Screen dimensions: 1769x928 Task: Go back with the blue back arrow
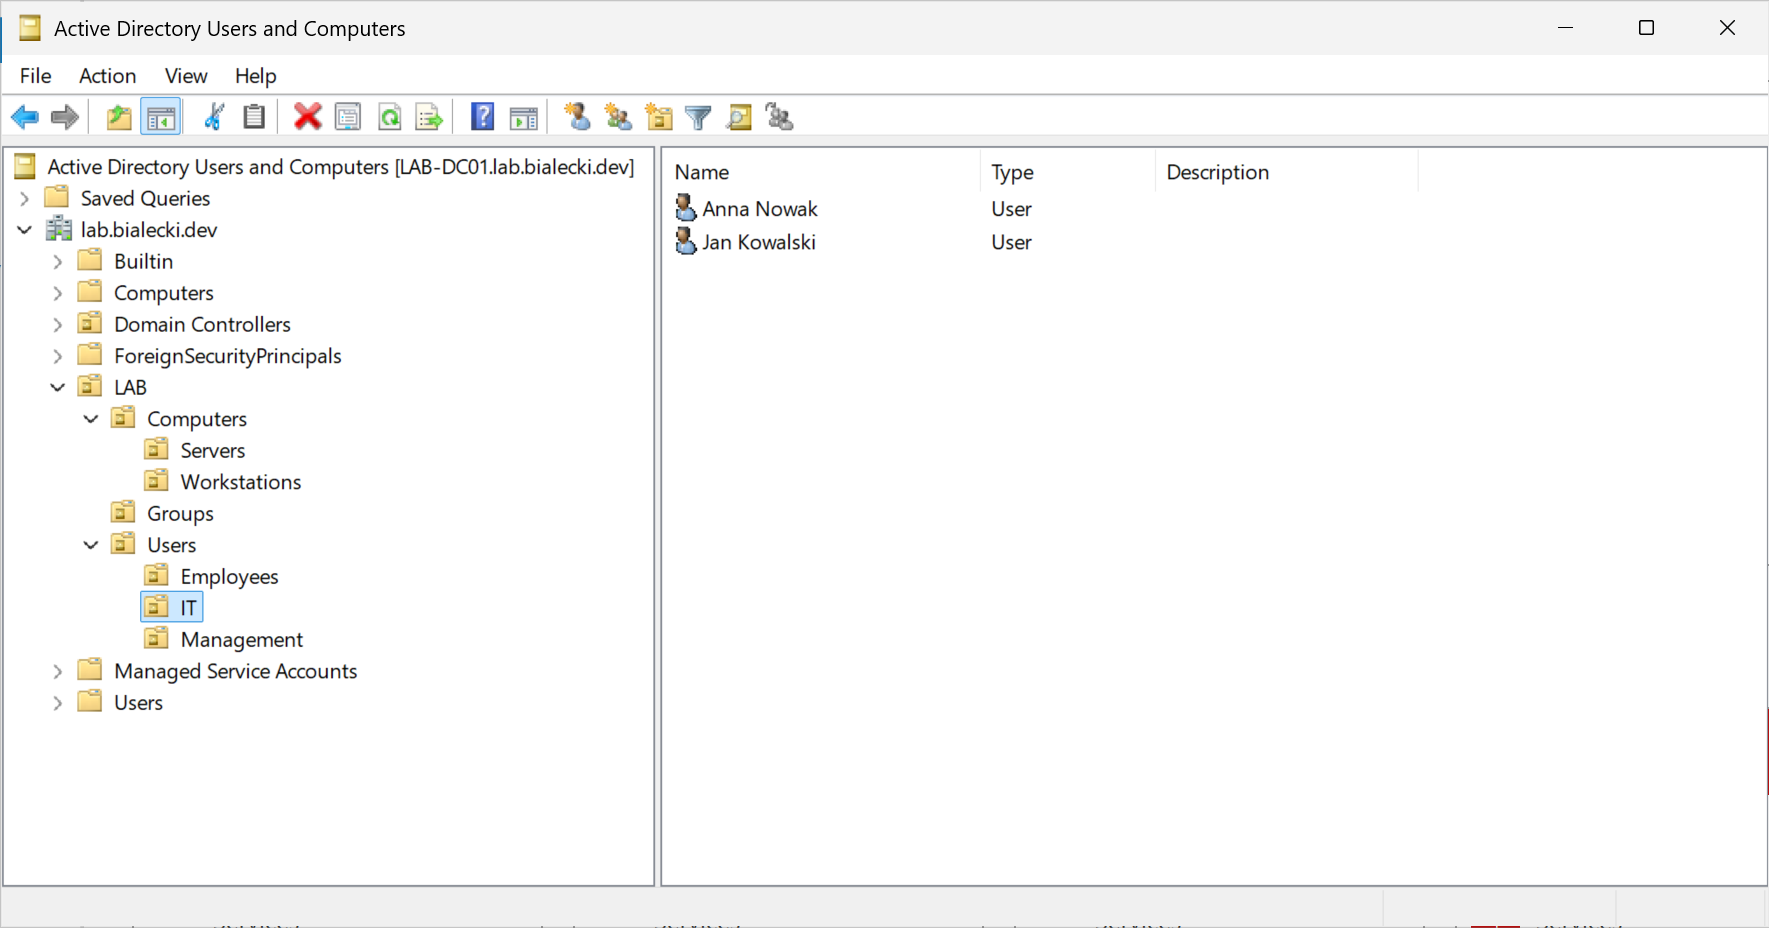pos(25,117)
